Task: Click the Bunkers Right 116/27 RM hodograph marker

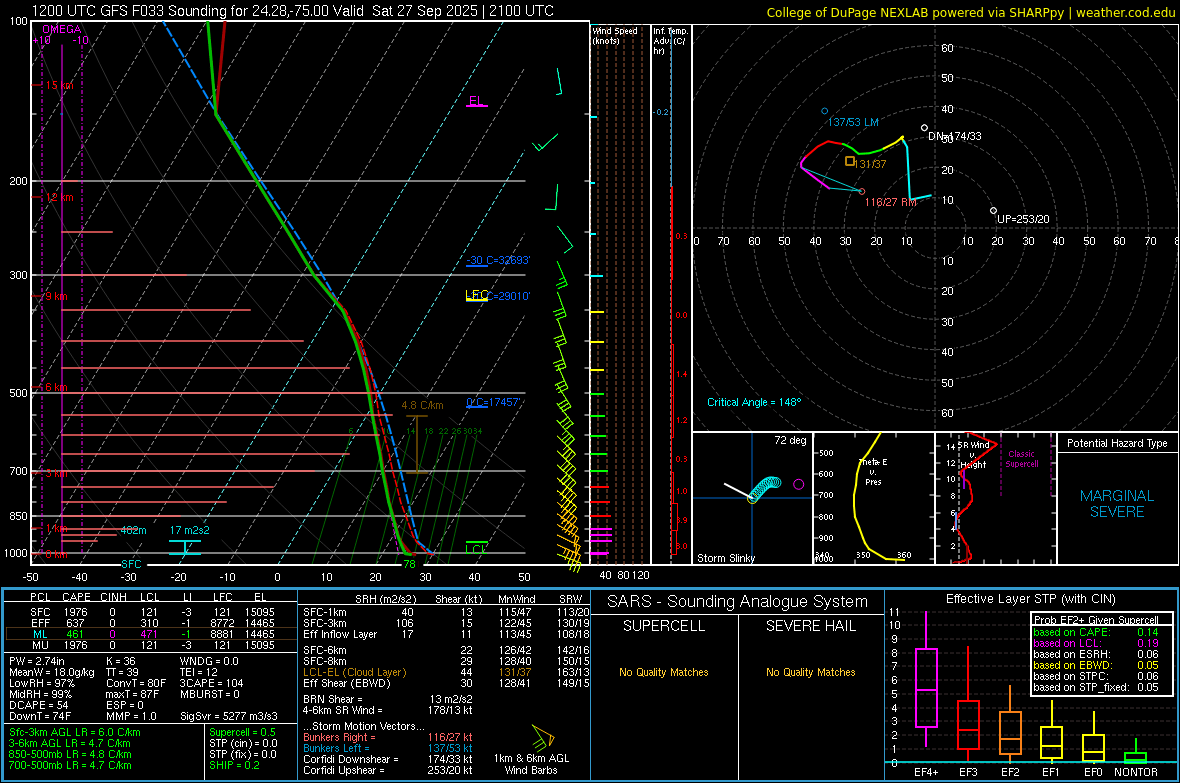Action: (x=862, y=191)
